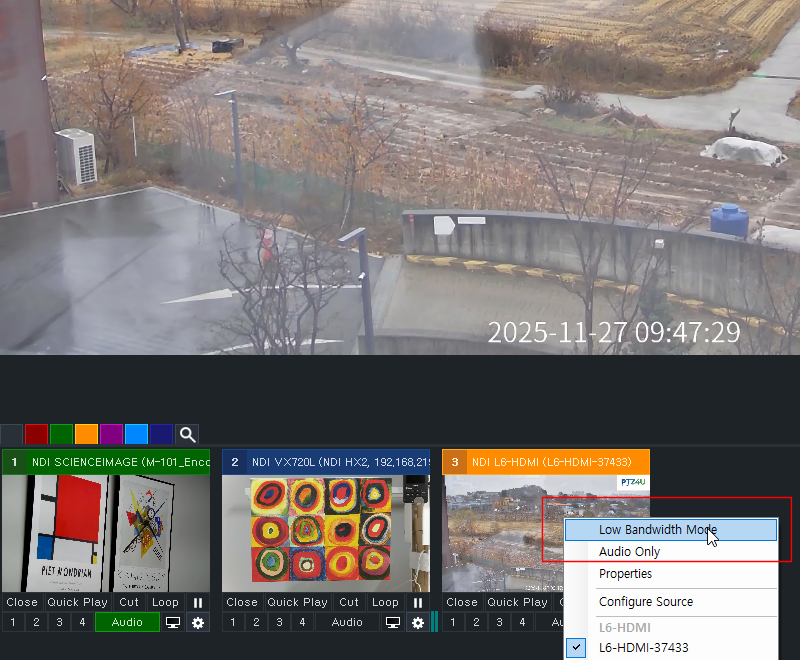Toggle overlay 2 on input 1
The width and height of the screenshot is (800, 660).
[x=36, y=623]
